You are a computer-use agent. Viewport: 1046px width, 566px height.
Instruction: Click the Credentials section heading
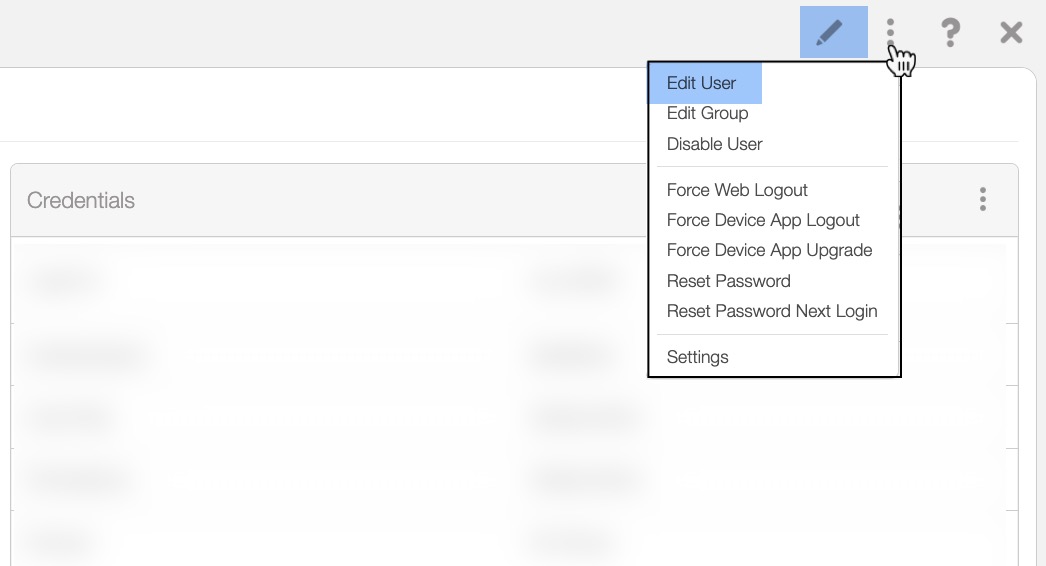coord(81,200)
